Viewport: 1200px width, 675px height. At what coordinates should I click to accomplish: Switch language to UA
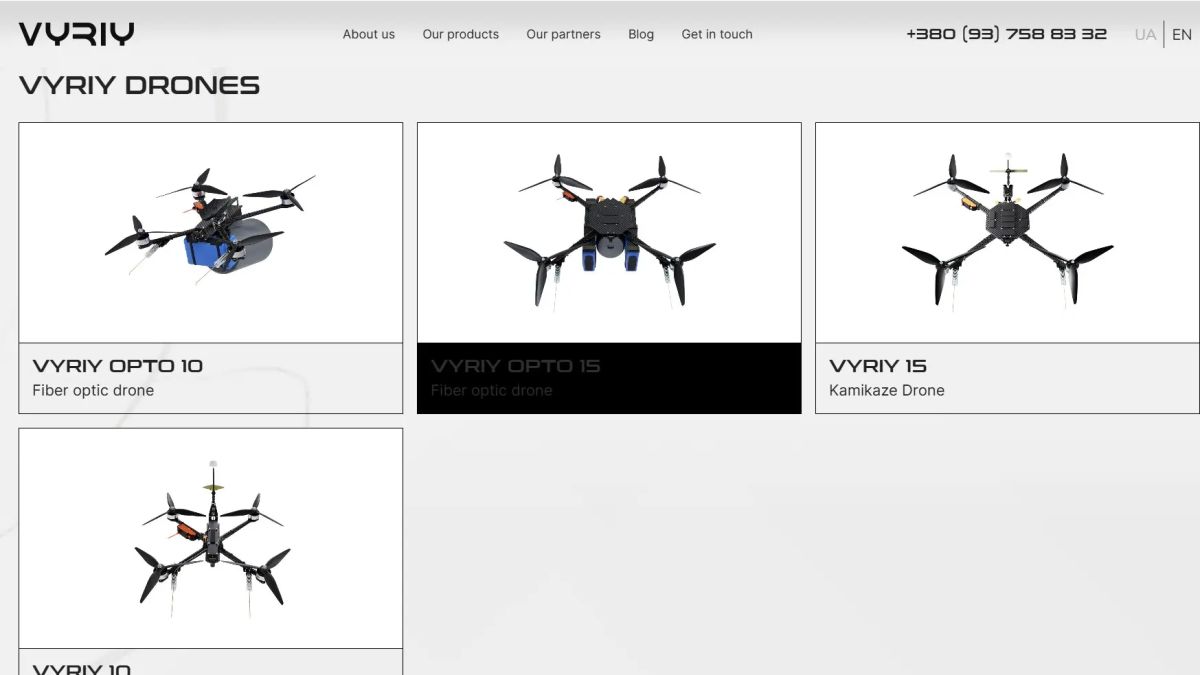[1145, 35]
